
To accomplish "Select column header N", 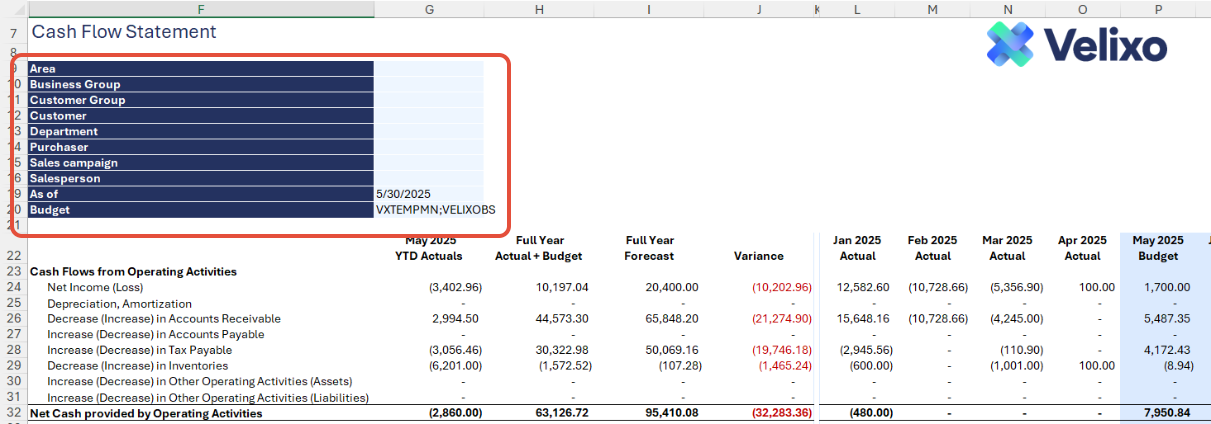I will [1007, 9].
